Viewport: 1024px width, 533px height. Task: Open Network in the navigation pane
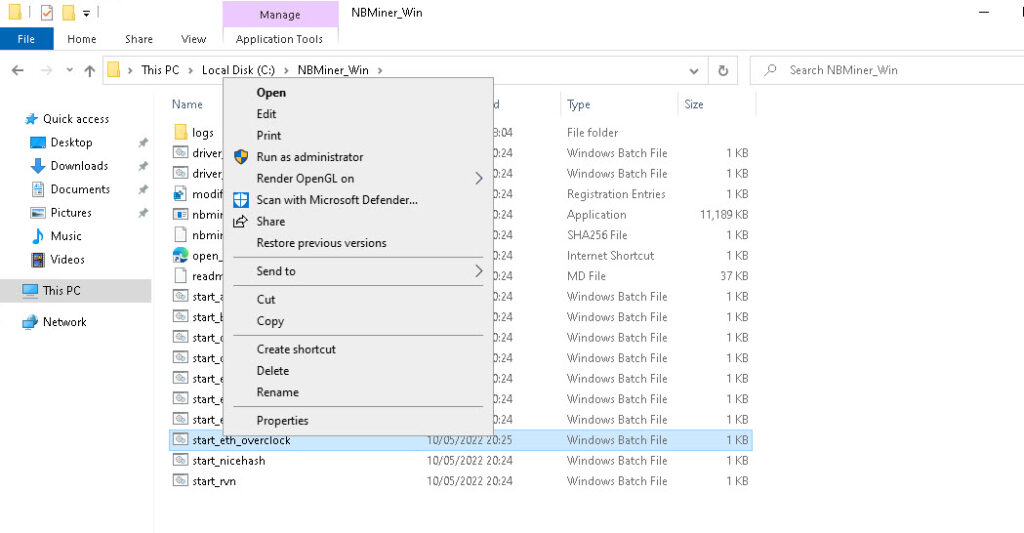pyautogui.click(x=64, y=322)
